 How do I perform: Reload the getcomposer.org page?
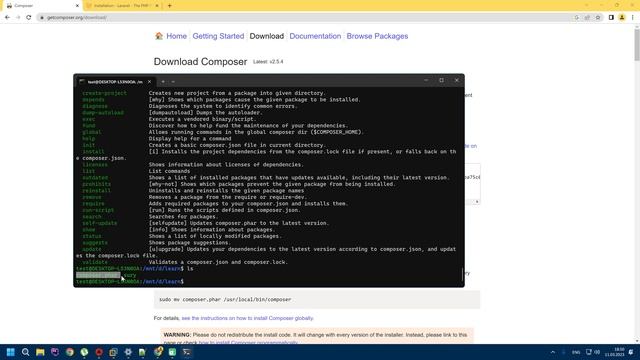[x=29, y=18]
